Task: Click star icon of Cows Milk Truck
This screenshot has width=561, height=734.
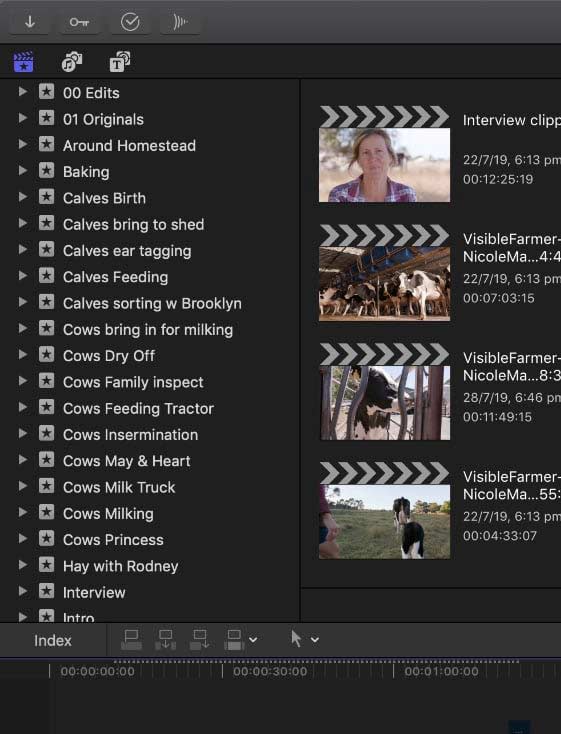Action: 46,486
